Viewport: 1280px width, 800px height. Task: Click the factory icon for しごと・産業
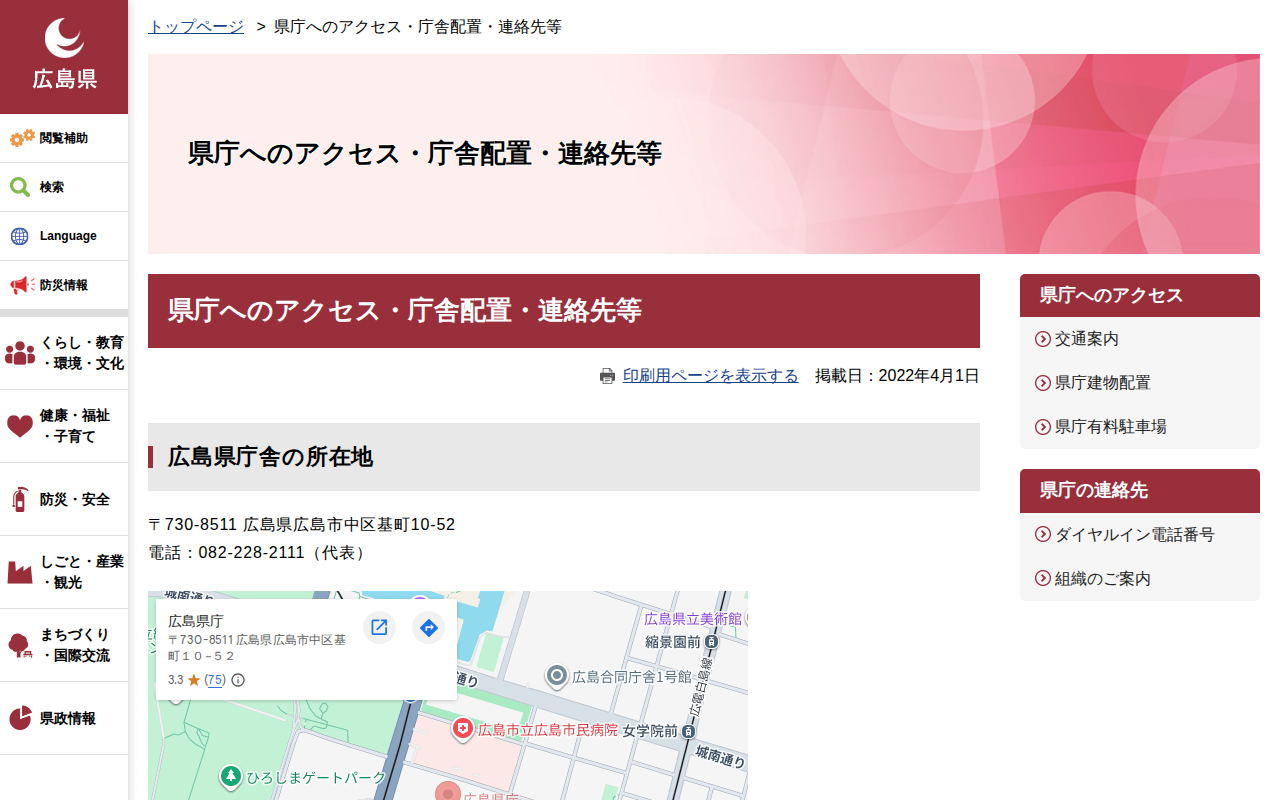(20, 572)
